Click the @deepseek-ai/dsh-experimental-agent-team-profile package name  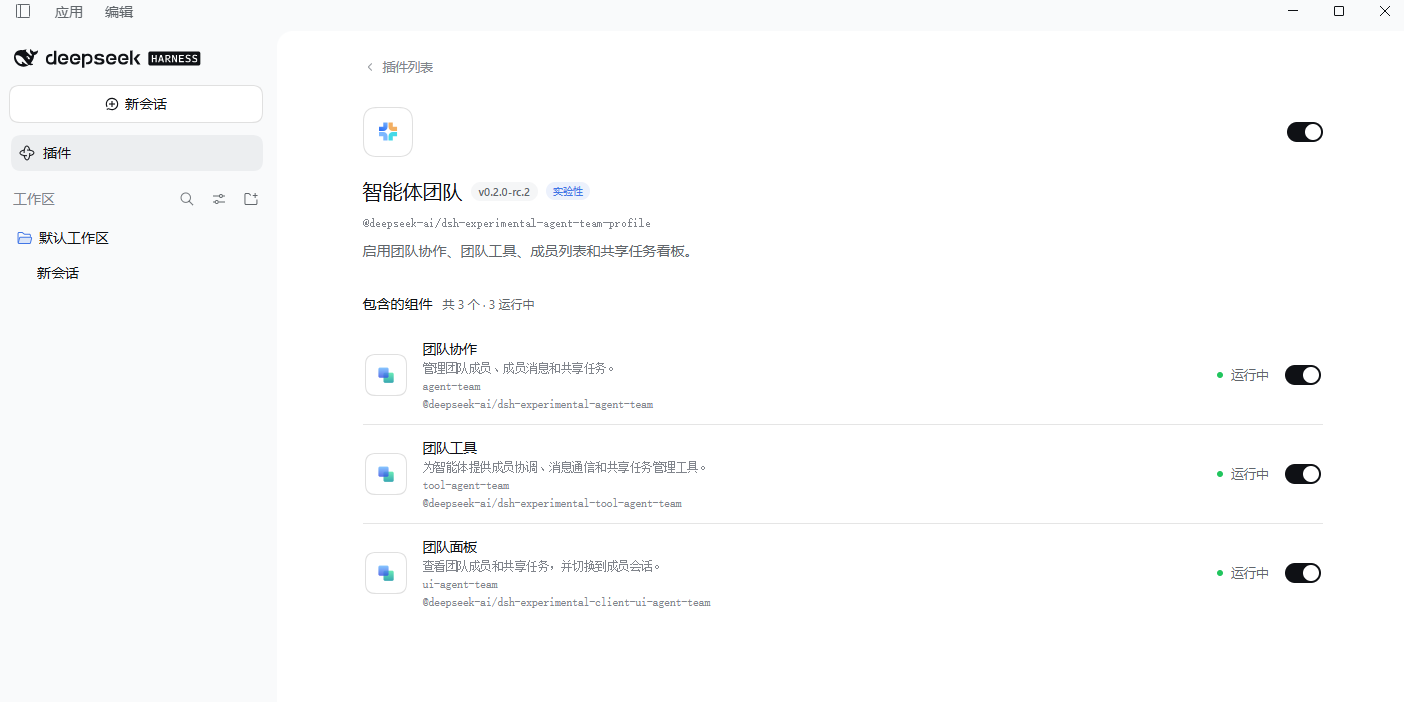click(x=506, y=223)
